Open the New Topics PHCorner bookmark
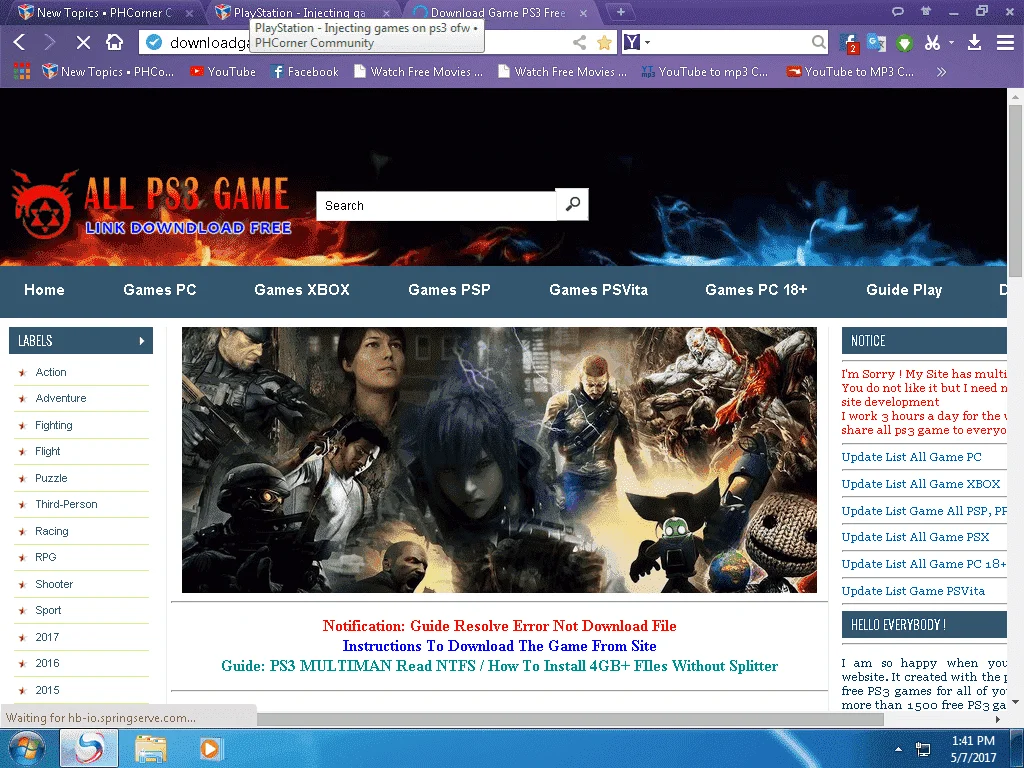 coord(107,72)
